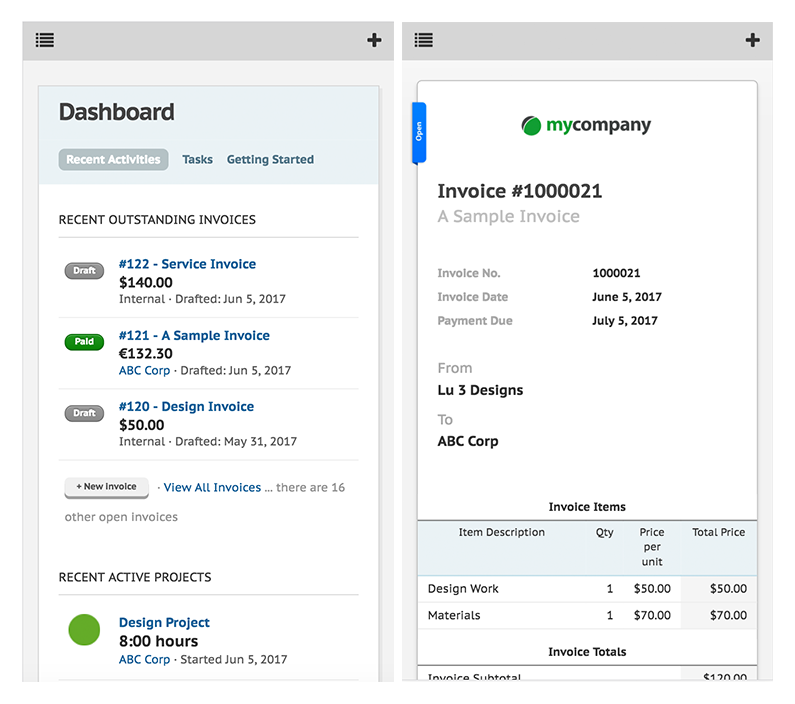This screenshot has width=795, height=704.
Task: Click the plus icon in Dashboard panel
Action: [x=374, y=40]
